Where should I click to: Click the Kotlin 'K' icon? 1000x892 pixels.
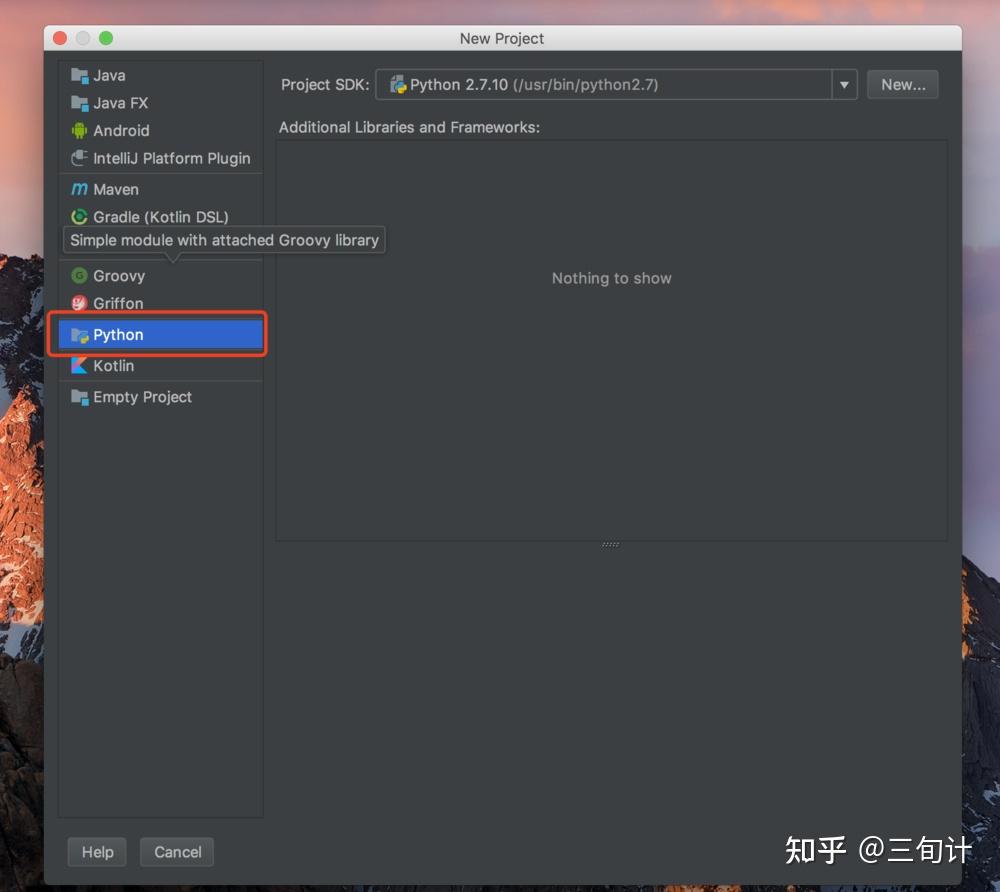79,365
